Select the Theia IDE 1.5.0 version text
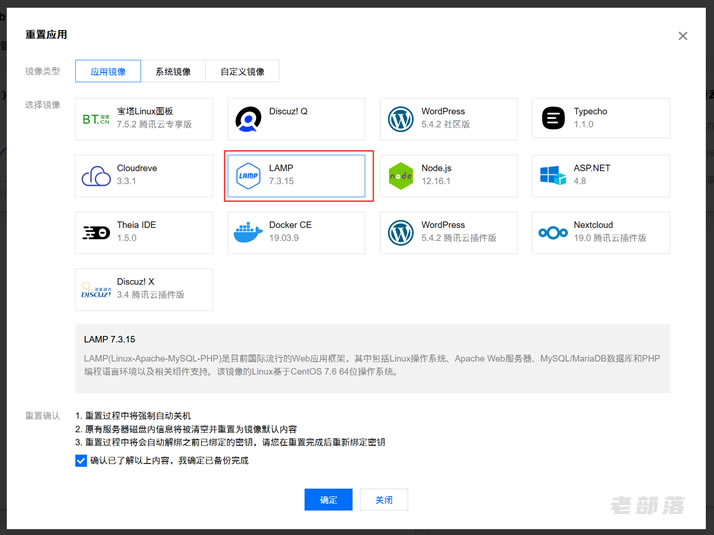 127,238
